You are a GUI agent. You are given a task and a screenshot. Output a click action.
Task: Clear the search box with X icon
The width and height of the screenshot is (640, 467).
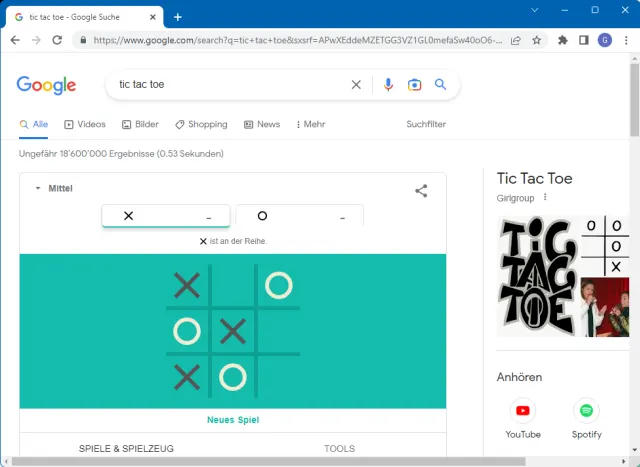[356, 85]
